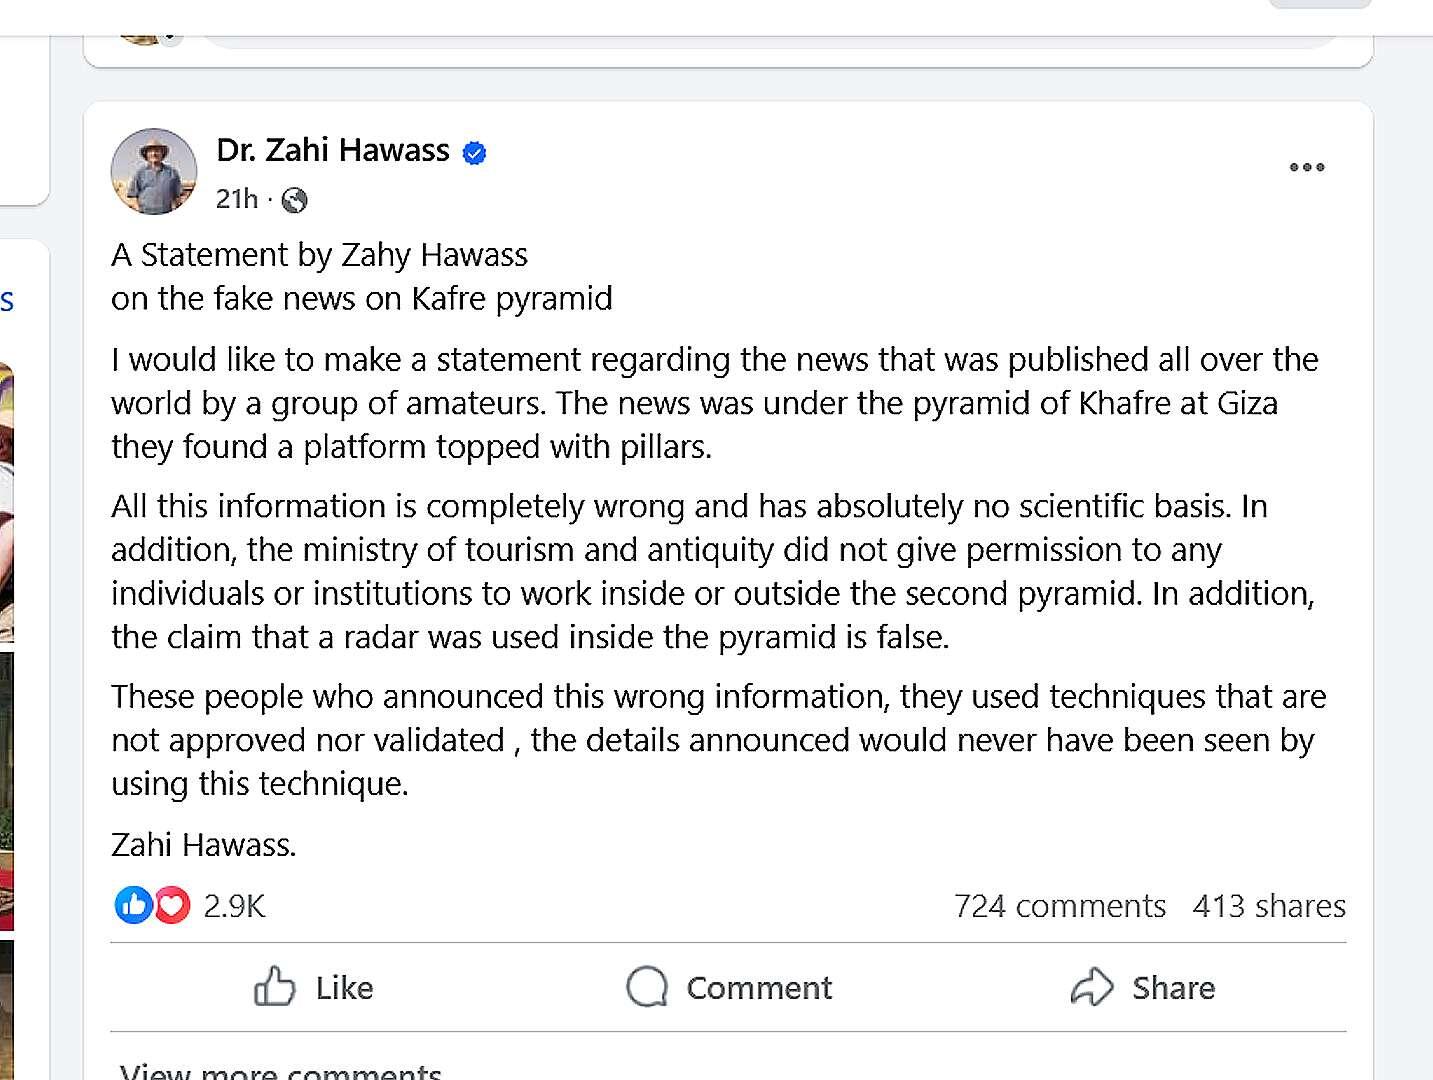
Task: Click the blue verified badge icon
Action: point(474,152)
